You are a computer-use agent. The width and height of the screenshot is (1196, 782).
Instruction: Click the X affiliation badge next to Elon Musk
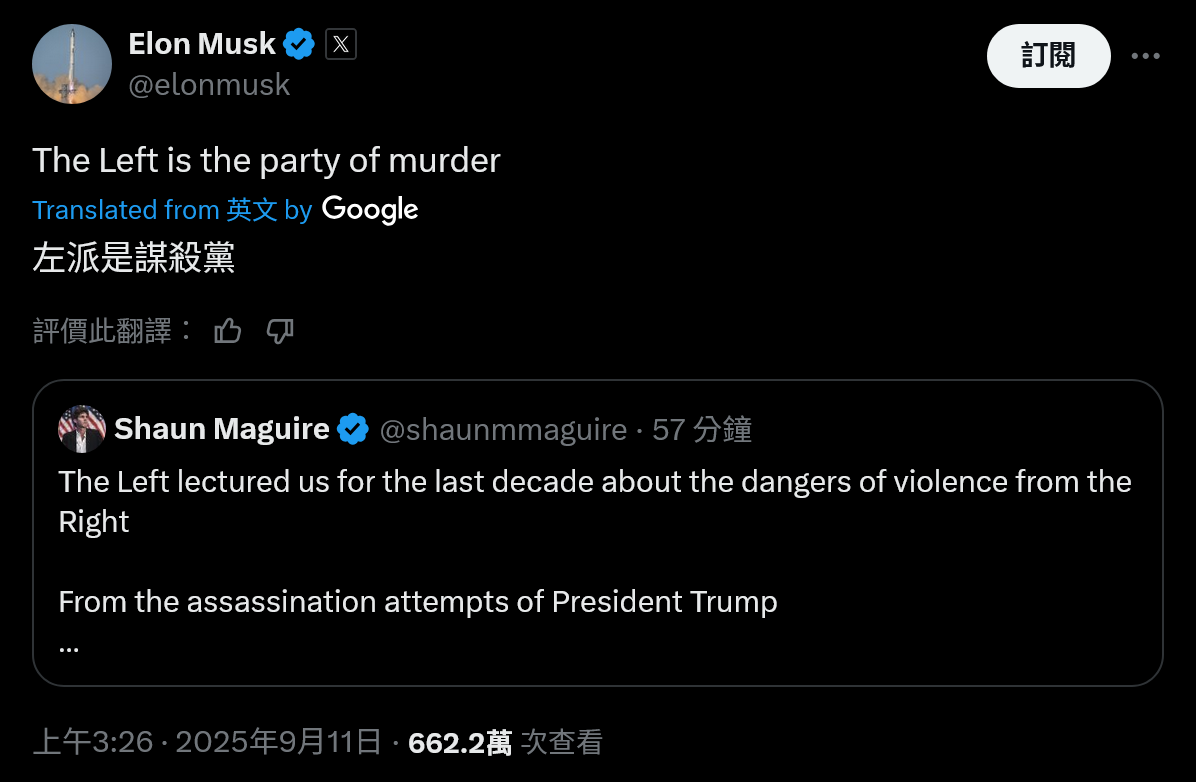click(x=341, y=45)
